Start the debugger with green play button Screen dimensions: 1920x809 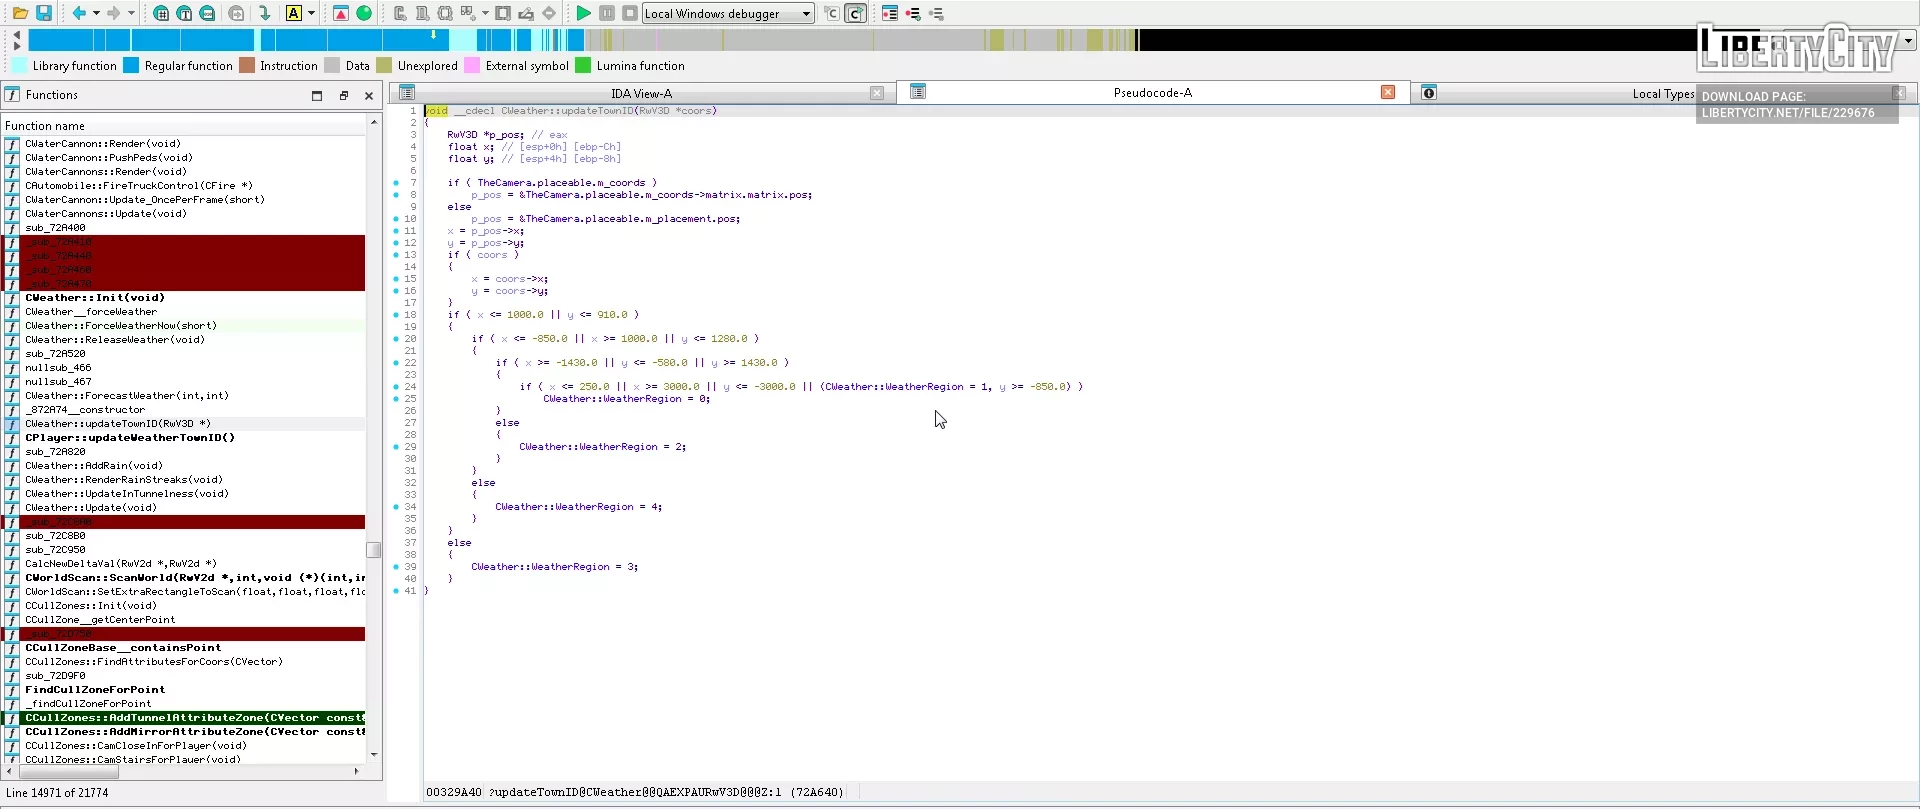[x=583, y=13]
